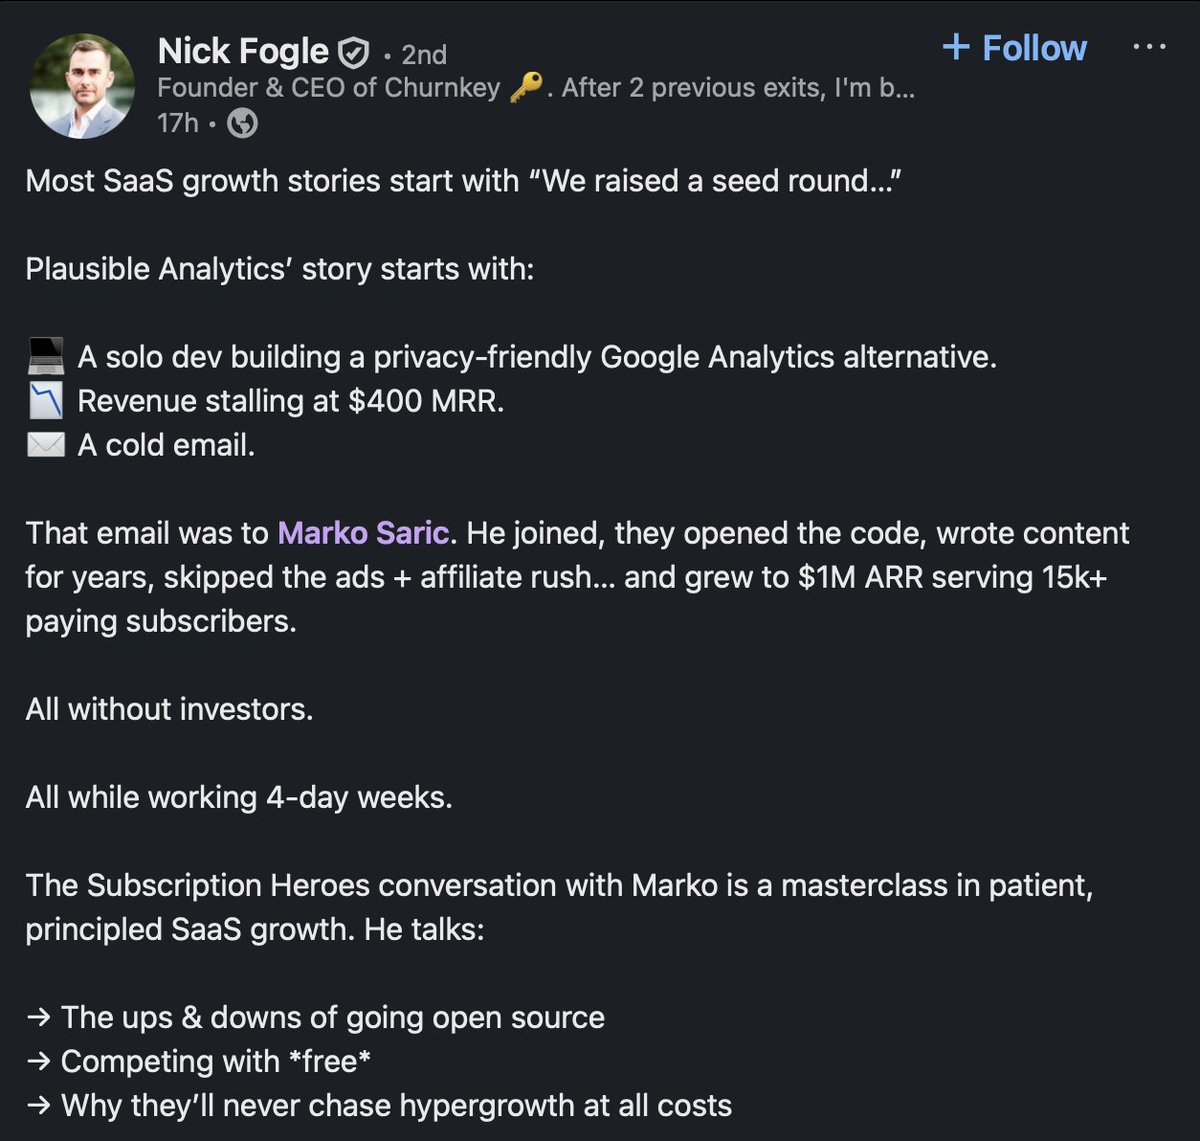Click the arrow before open source line
Image resolution: width=1200 pixels, height=1141 pixels.
[39, 1017]
